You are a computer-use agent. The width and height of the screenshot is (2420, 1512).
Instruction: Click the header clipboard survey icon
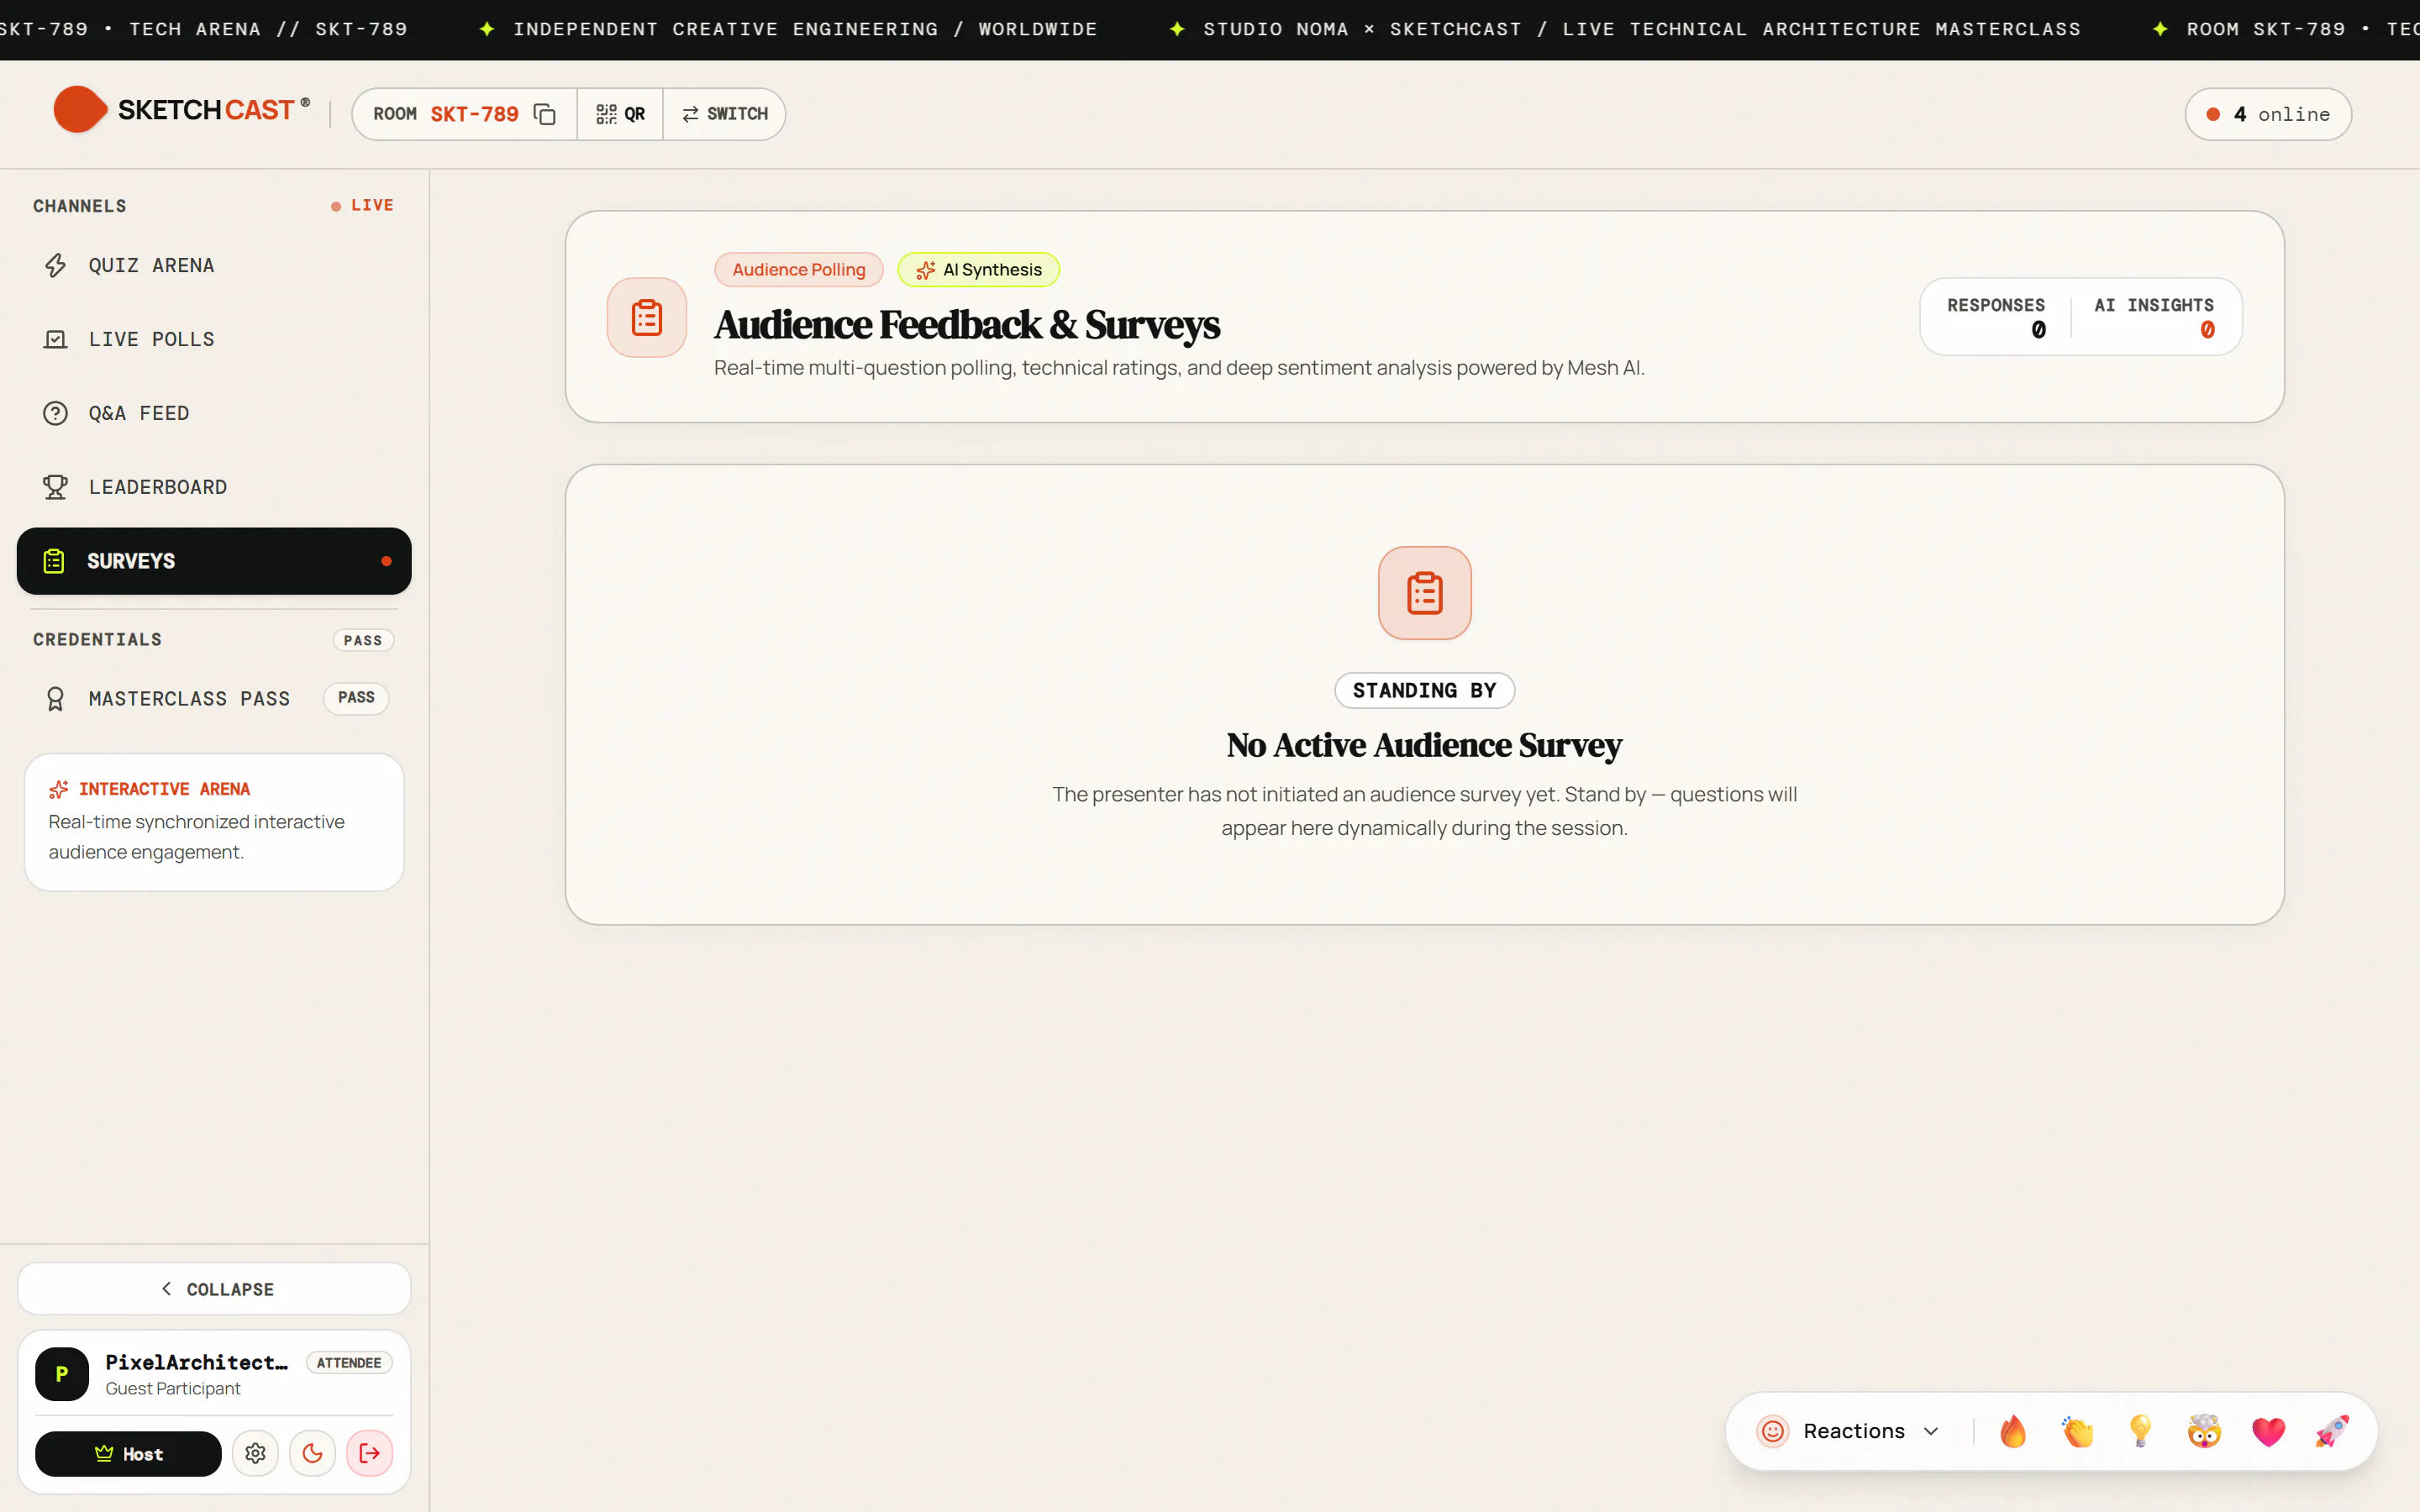point(647,318)
